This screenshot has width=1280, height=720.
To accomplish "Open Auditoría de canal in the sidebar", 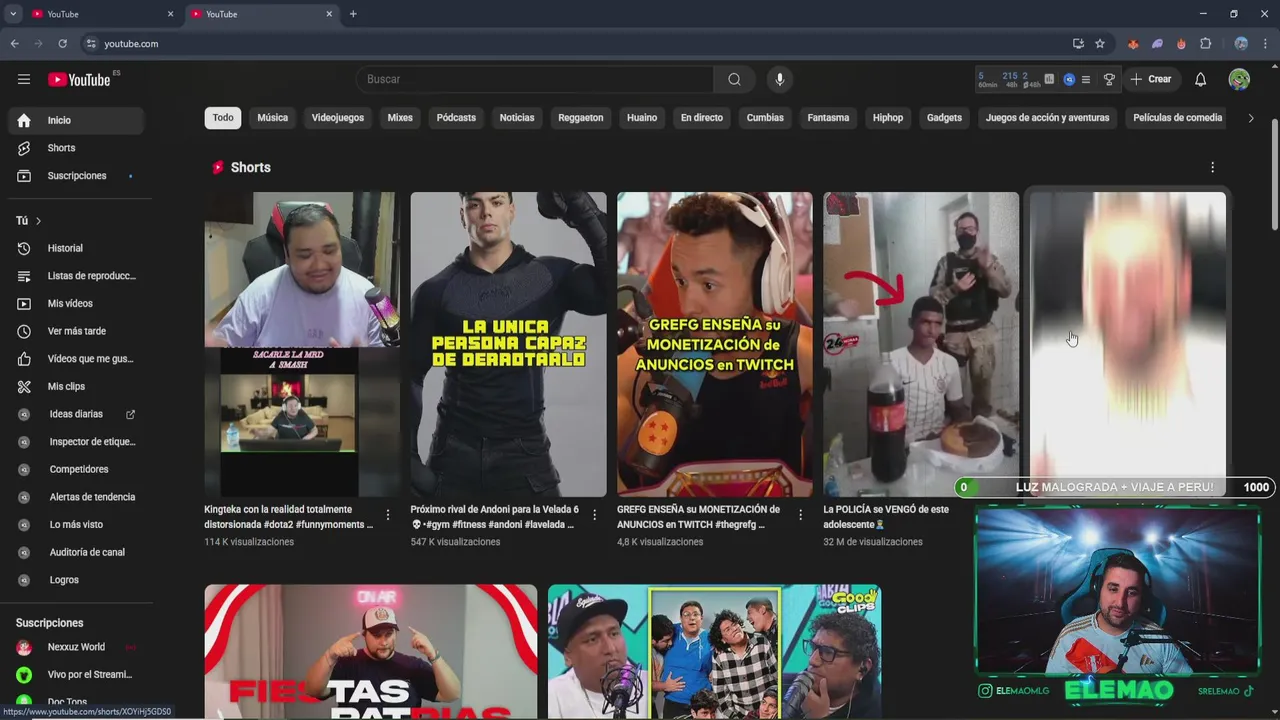I will [76, 552].
